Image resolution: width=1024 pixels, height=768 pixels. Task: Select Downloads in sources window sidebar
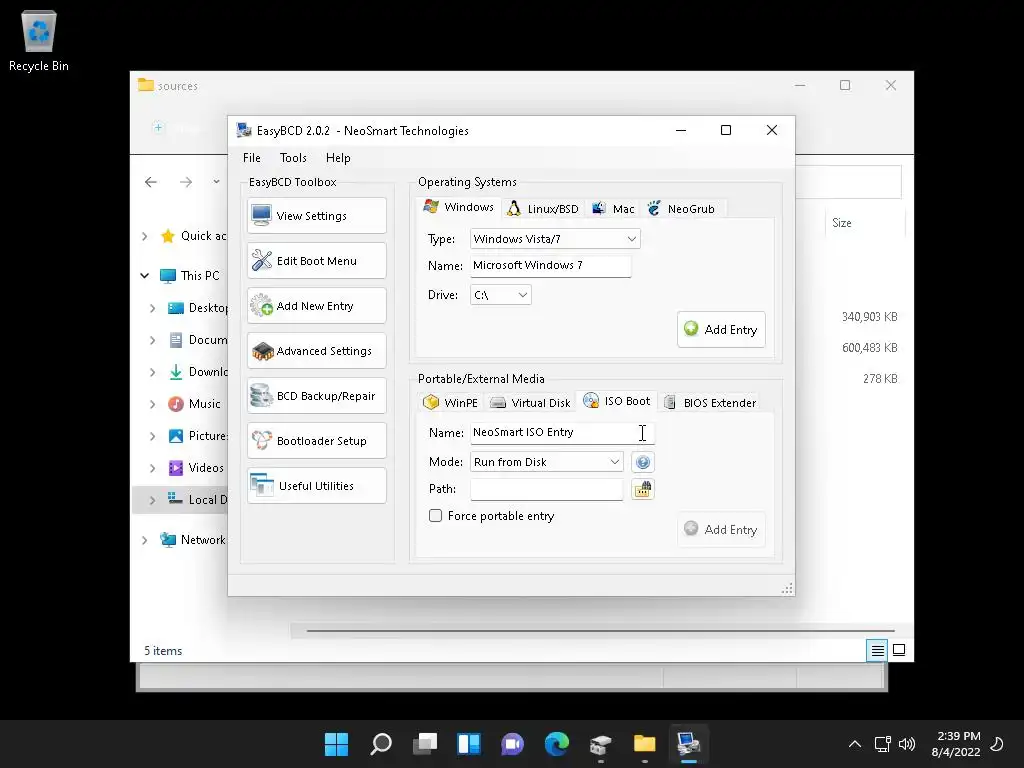208,372
